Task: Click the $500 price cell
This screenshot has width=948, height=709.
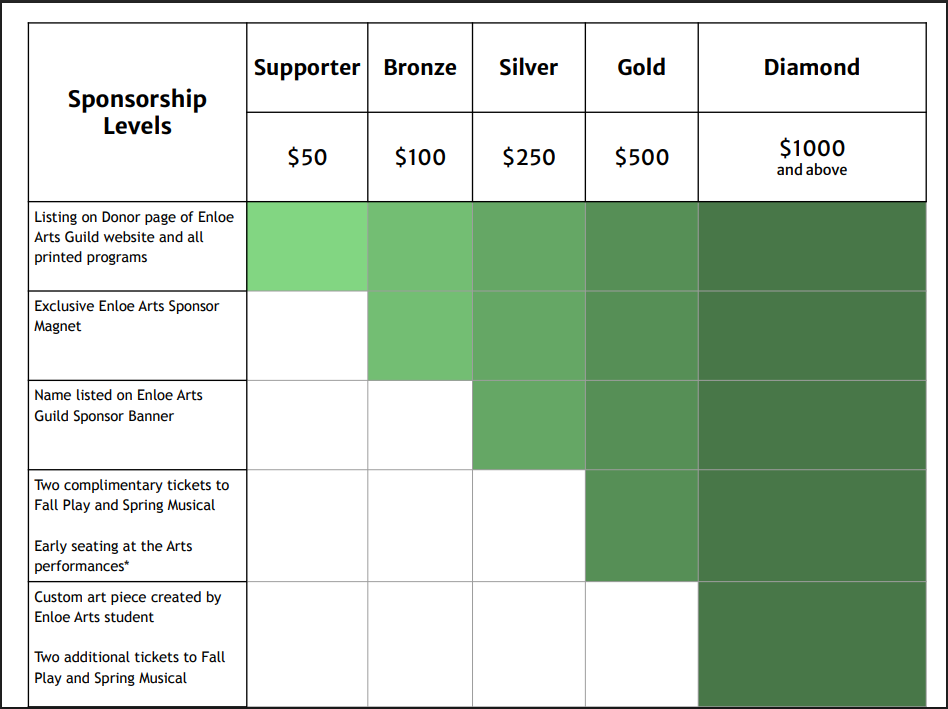Action: point(641,157)
